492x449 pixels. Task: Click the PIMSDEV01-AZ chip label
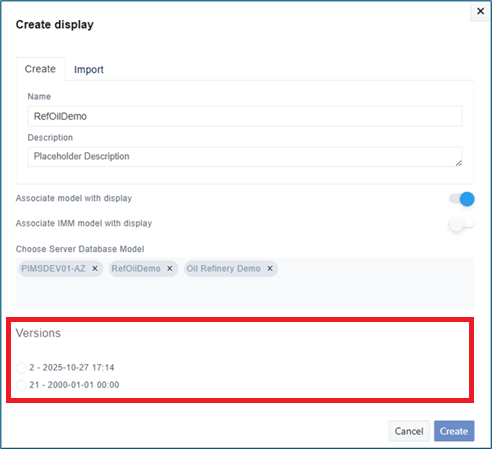tap(53, 269)
